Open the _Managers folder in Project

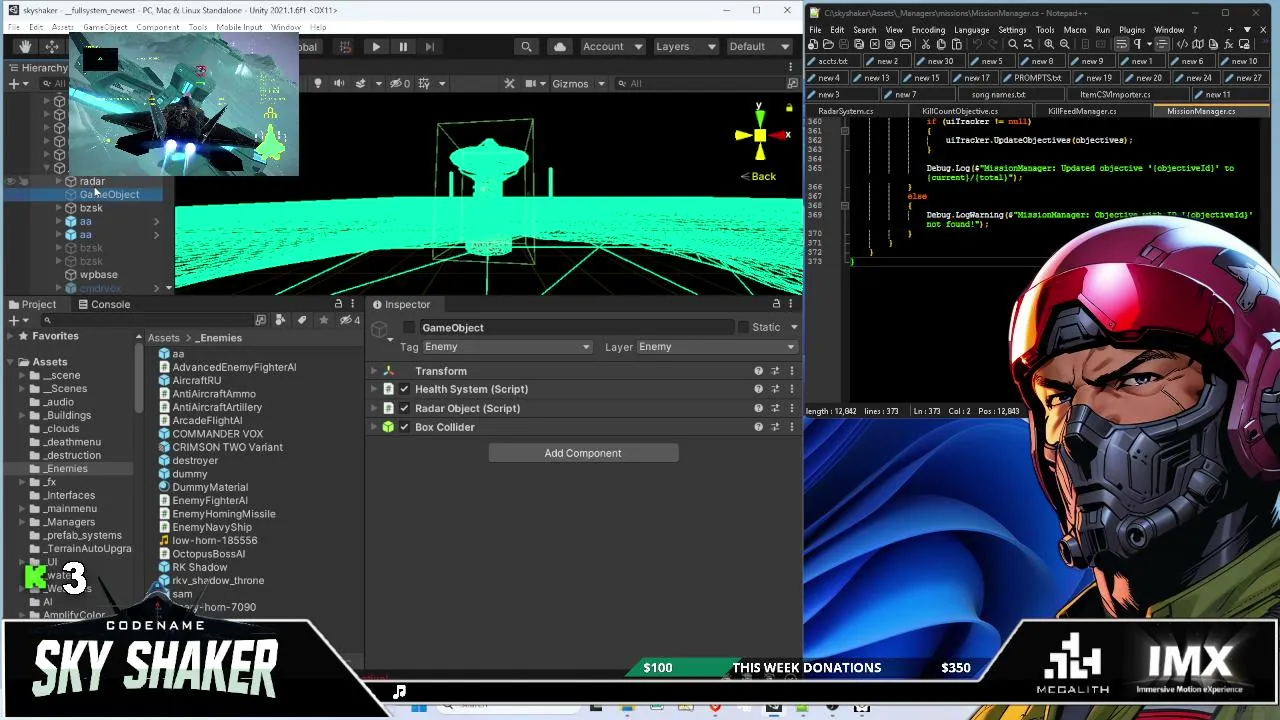69,522
